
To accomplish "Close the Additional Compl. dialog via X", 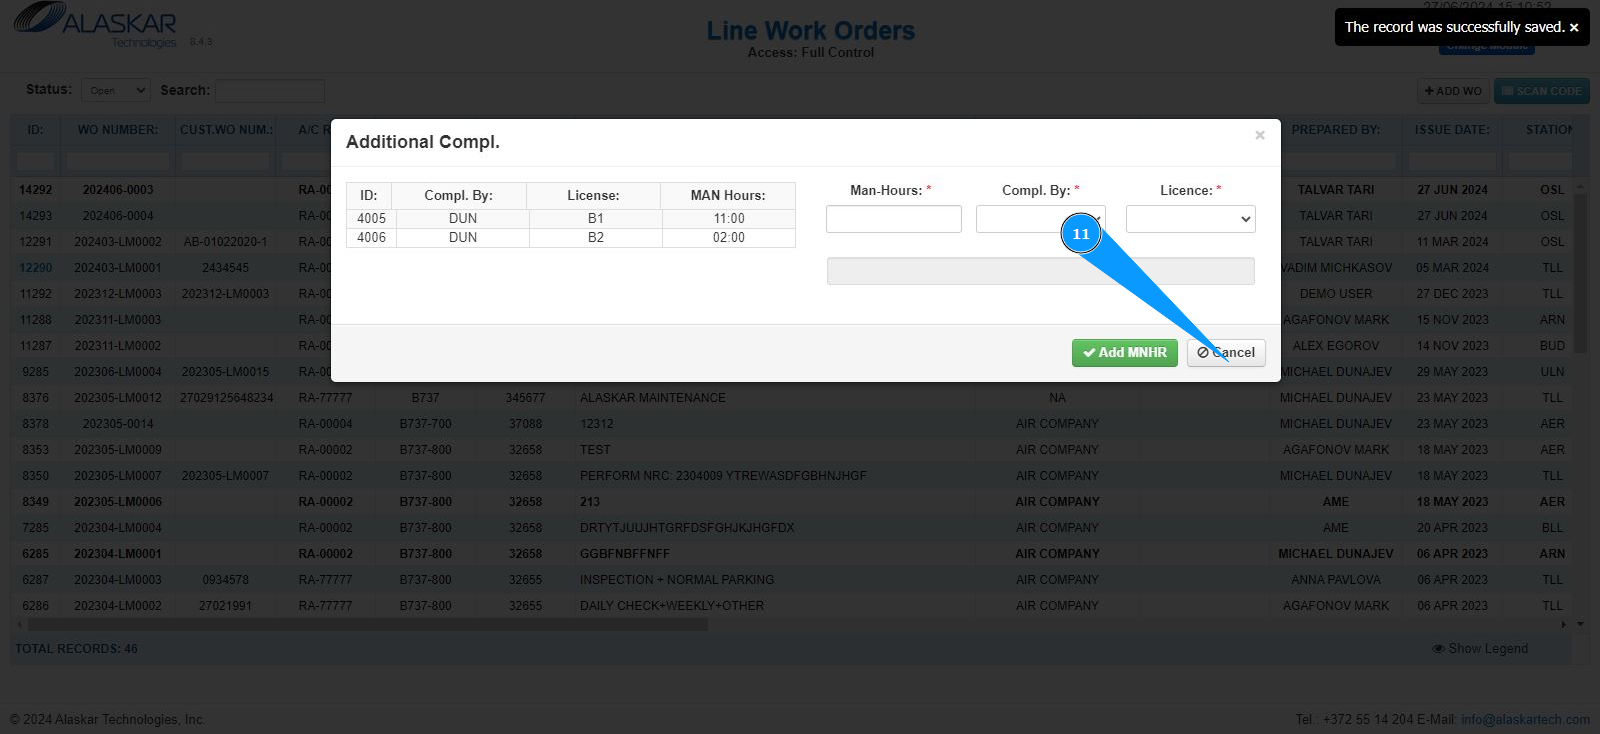I will click(x=1260, y=135).
